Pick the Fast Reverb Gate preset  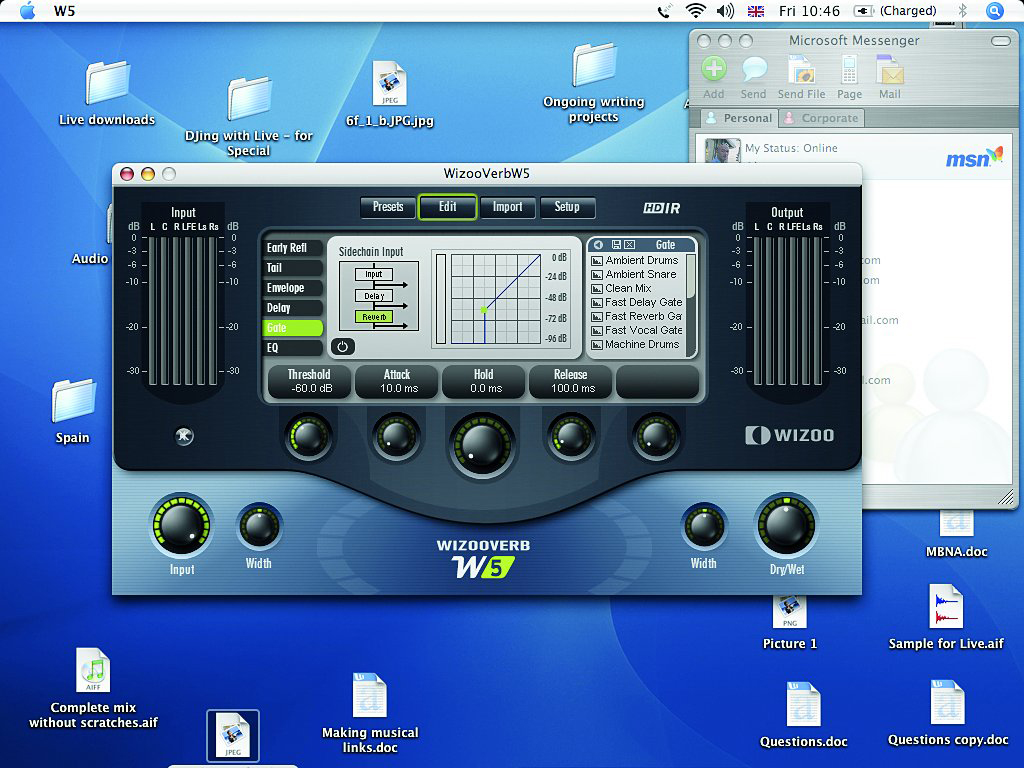click(x=637, y=316)
